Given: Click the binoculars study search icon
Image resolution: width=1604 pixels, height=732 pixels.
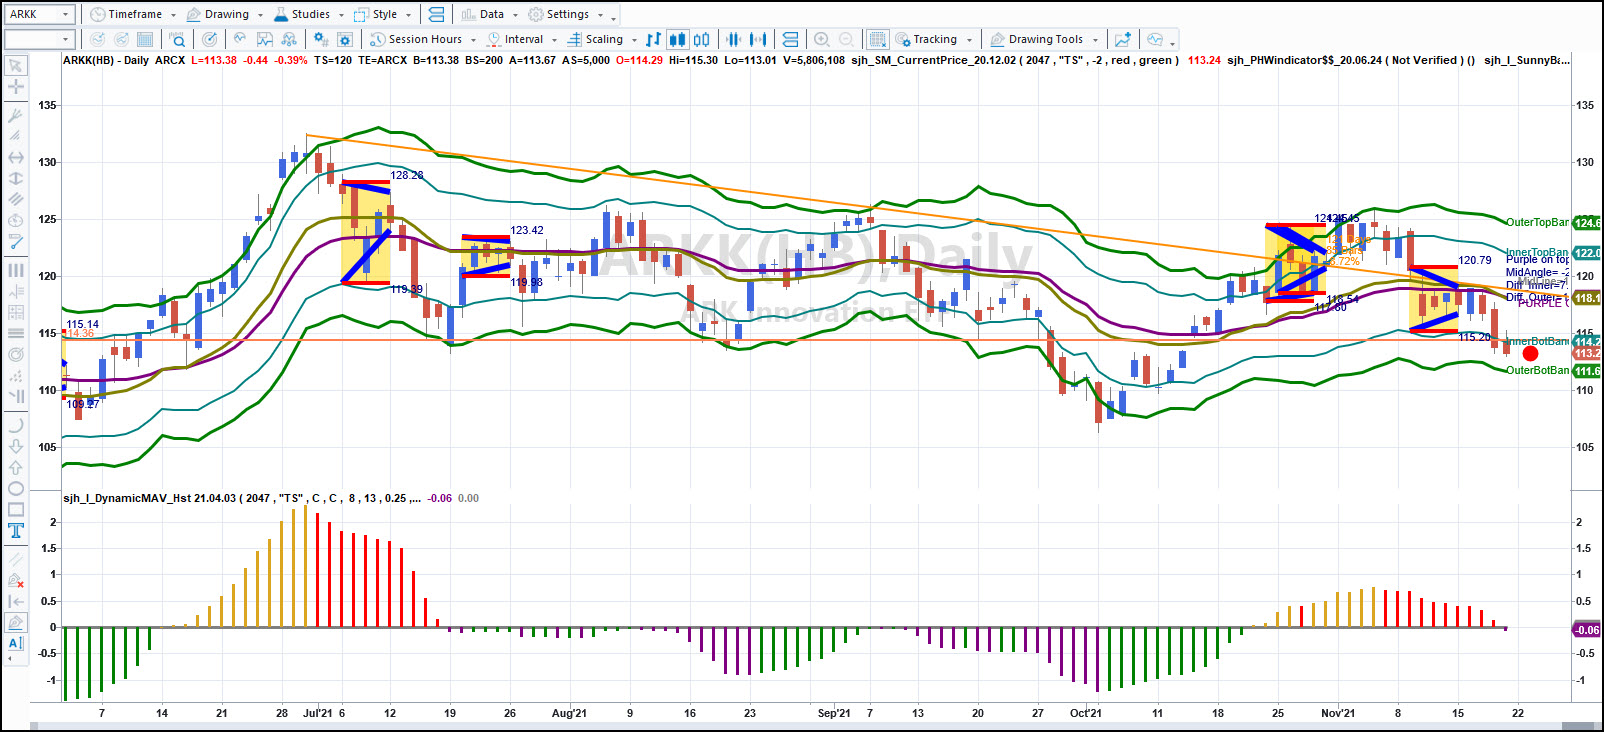Looking at the screenshot, I should (289, 39).
